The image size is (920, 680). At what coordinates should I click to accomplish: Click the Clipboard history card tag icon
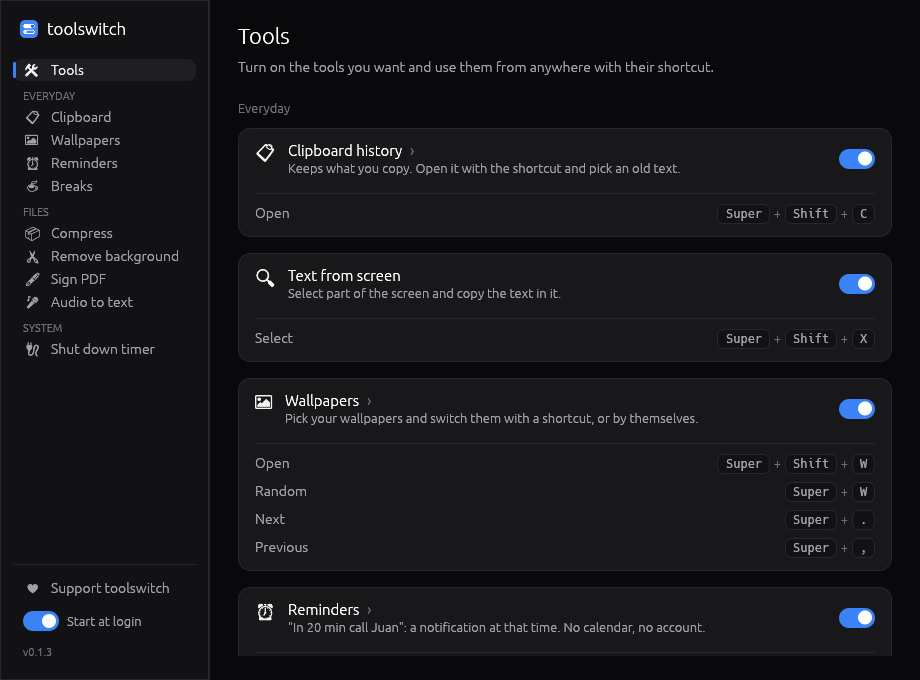point(265,153)
